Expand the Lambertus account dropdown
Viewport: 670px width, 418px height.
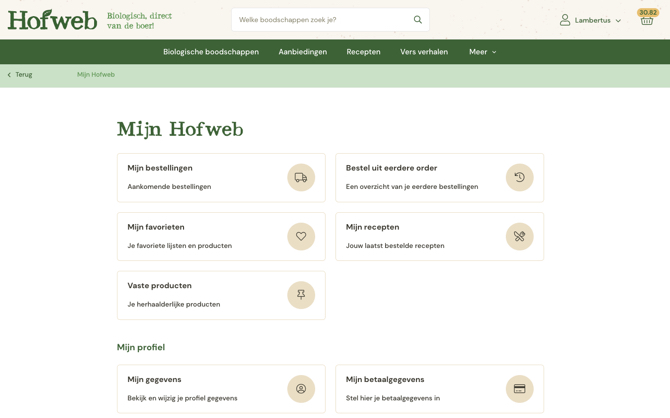click(x=591, y=20)
